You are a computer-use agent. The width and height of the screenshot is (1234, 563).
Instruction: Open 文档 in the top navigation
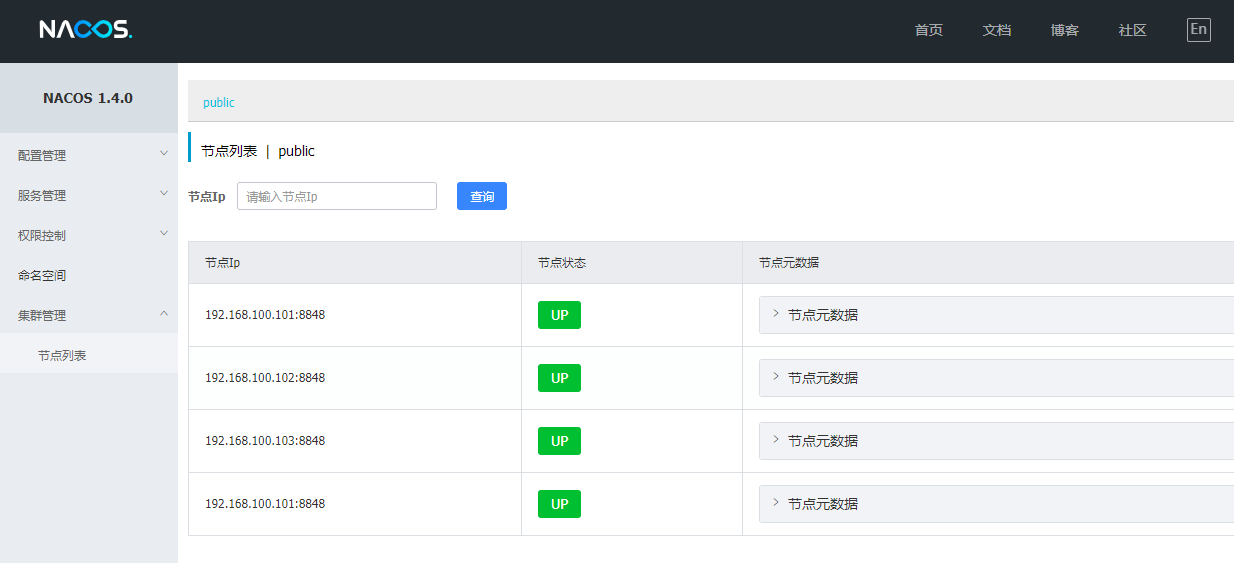pos(996,30)
